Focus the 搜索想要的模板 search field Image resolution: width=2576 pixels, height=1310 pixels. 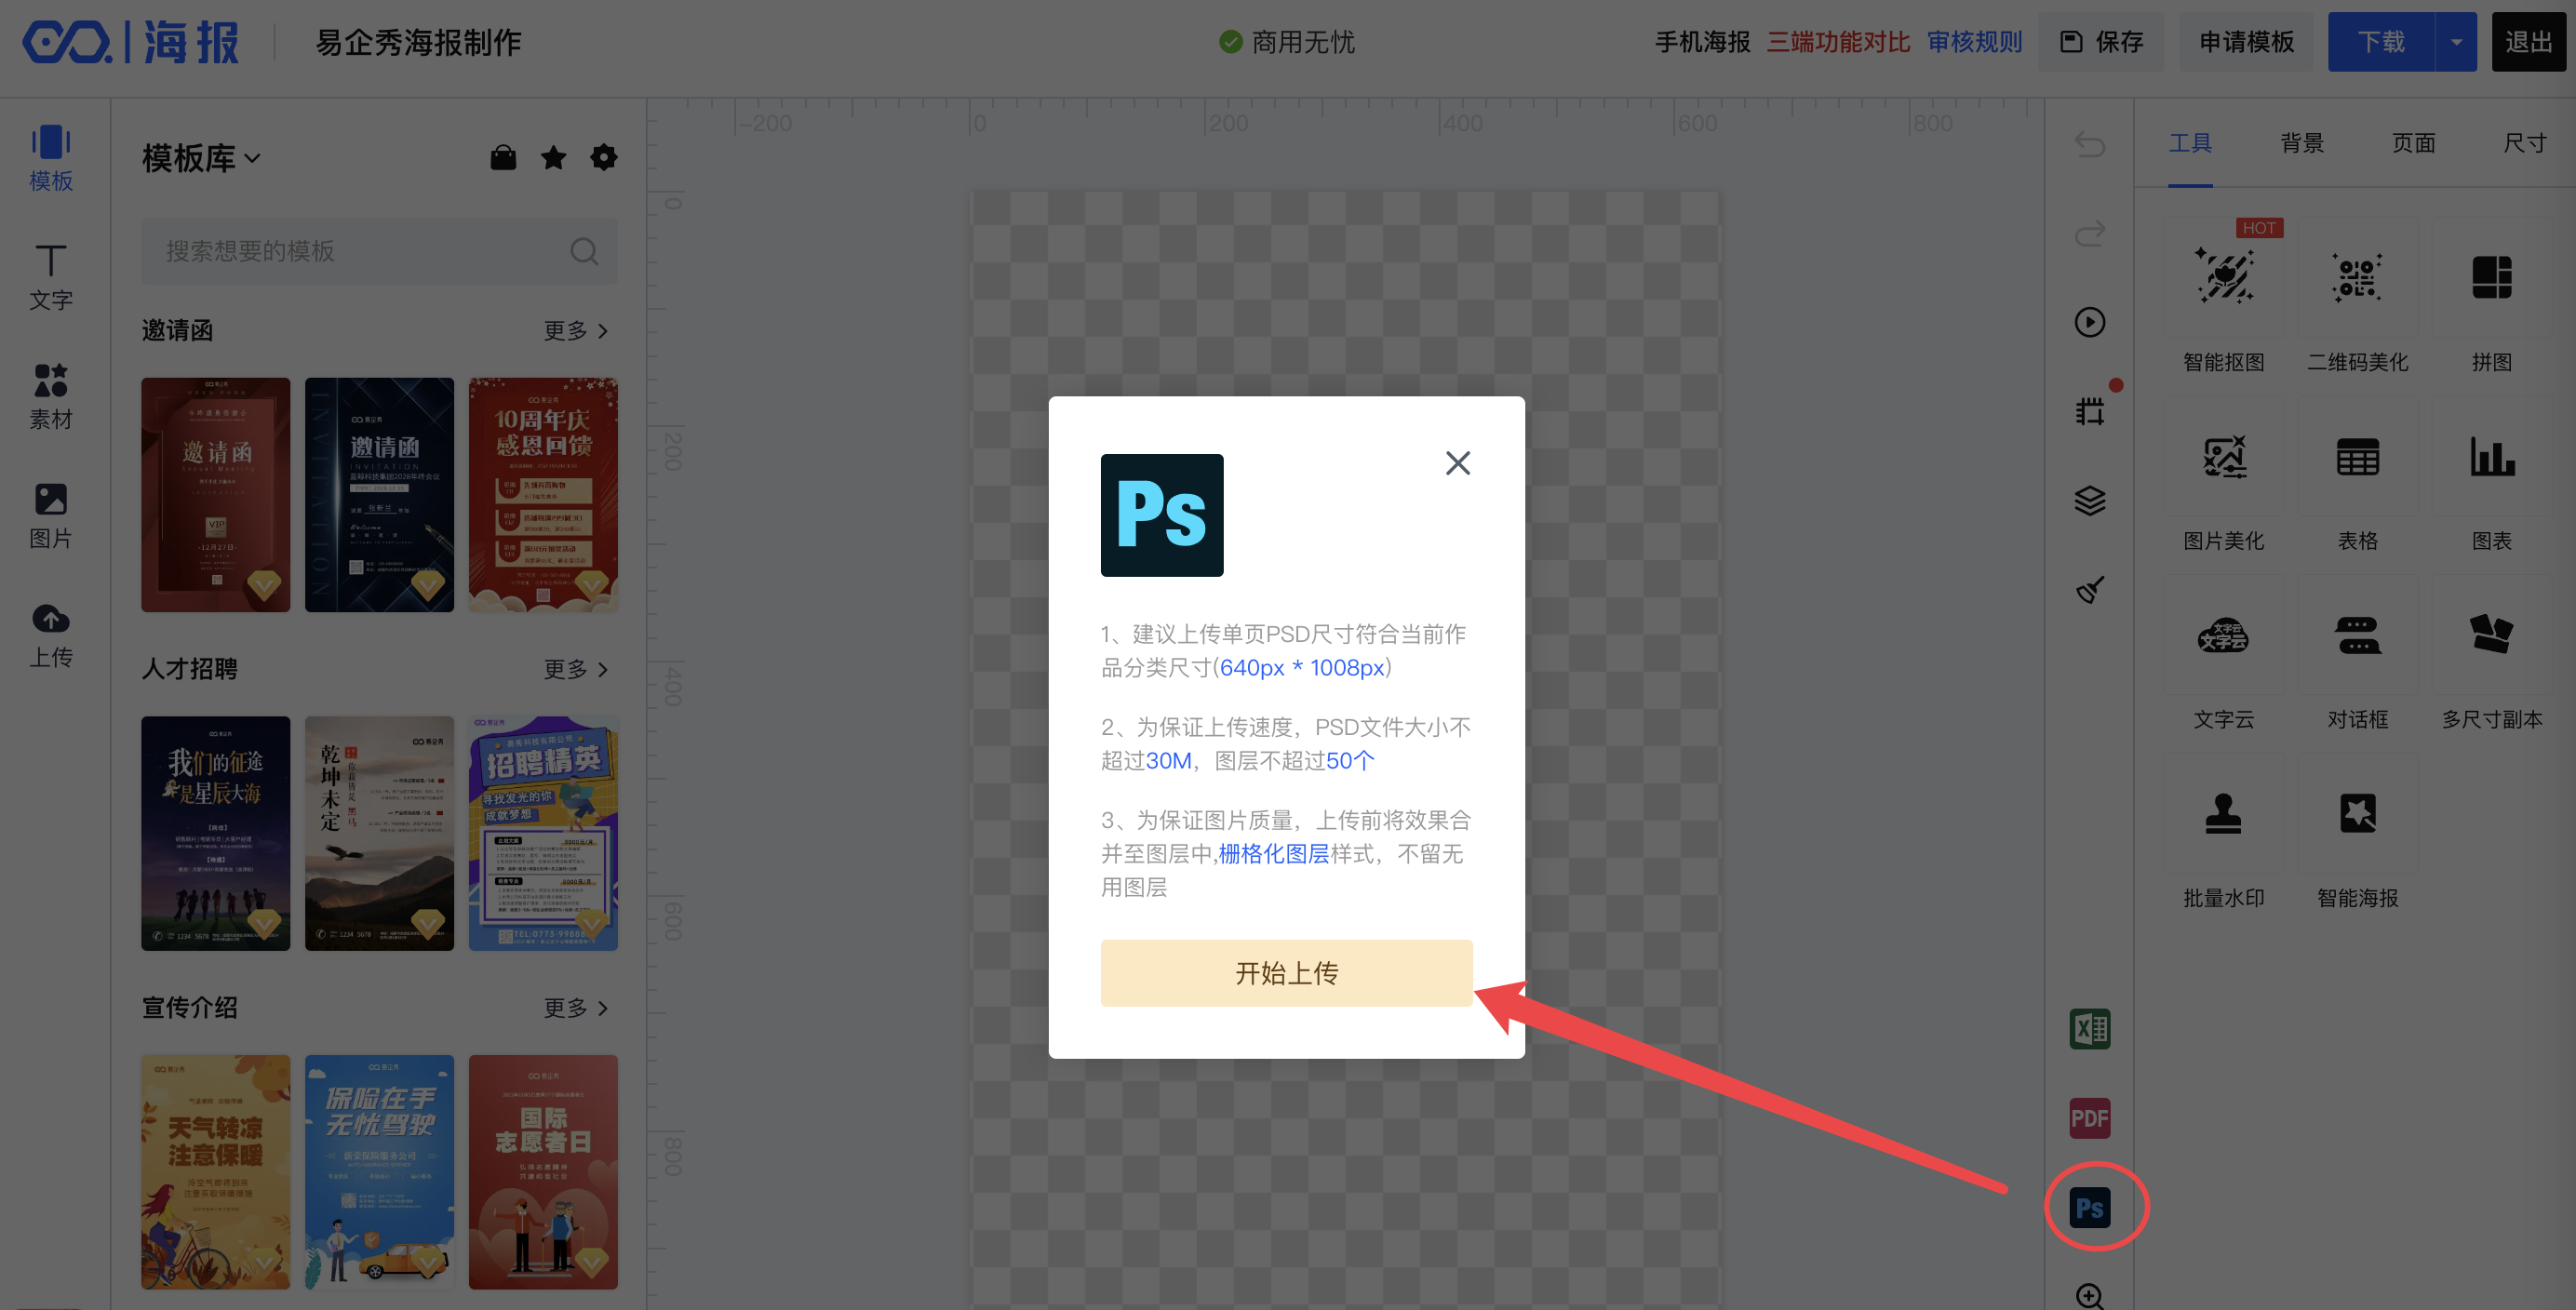coord(378,251)
